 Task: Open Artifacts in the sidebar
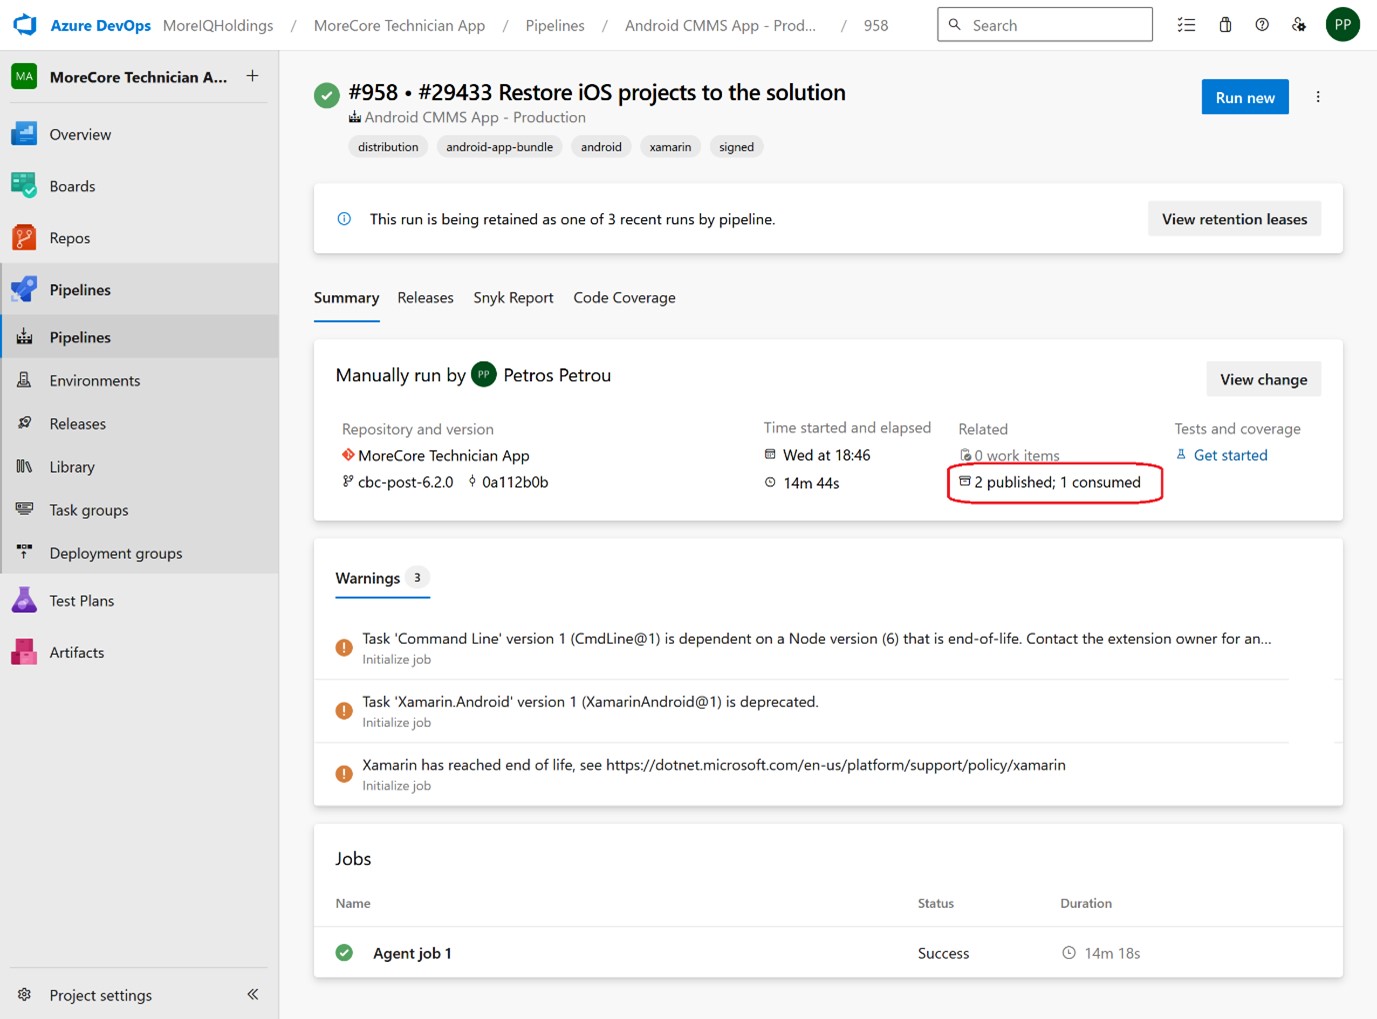[76, 652]
